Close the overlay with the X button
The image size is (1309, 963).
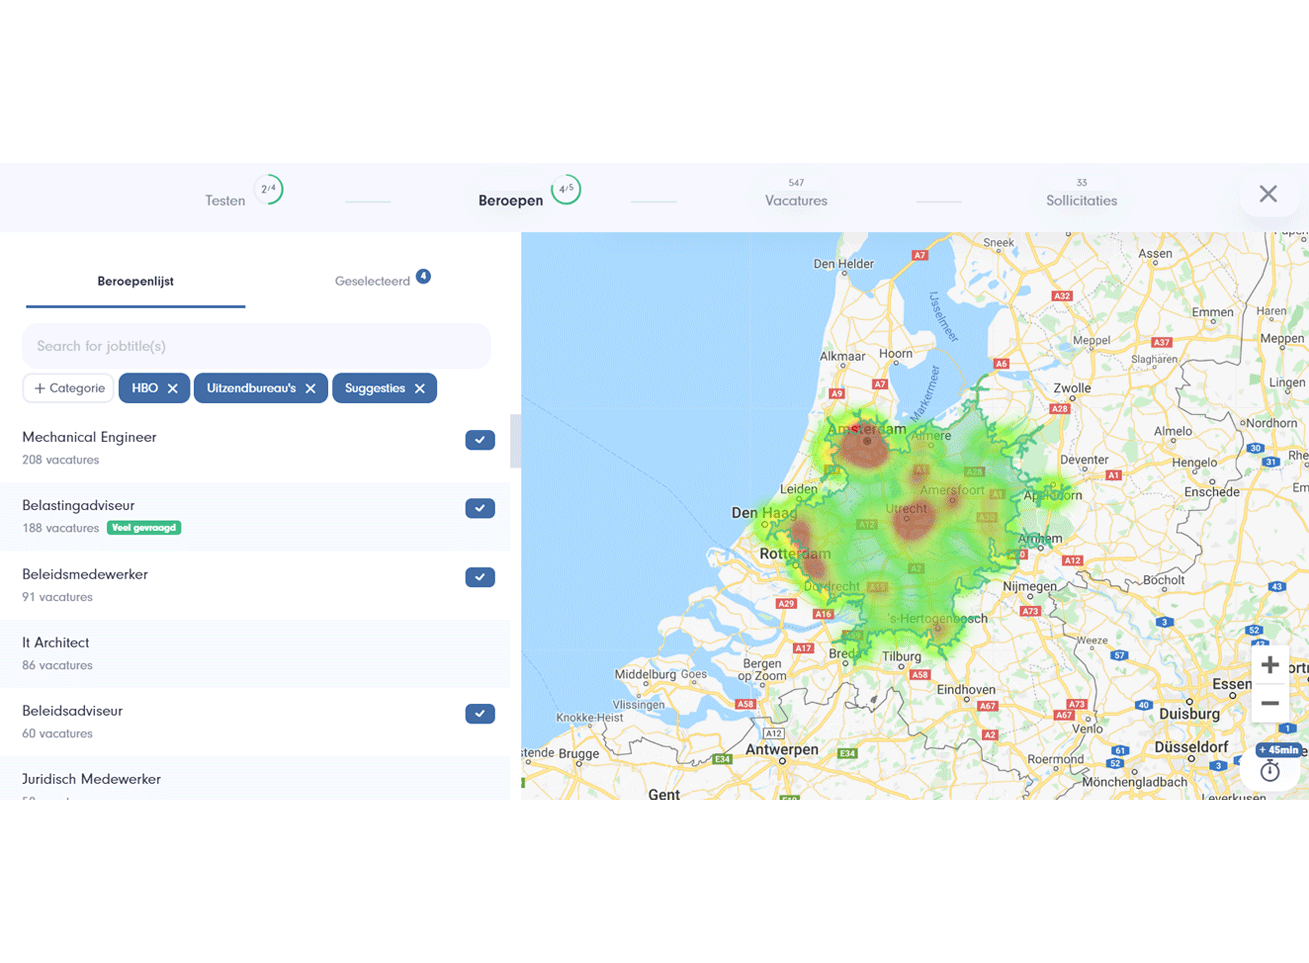click(1268, 194)
